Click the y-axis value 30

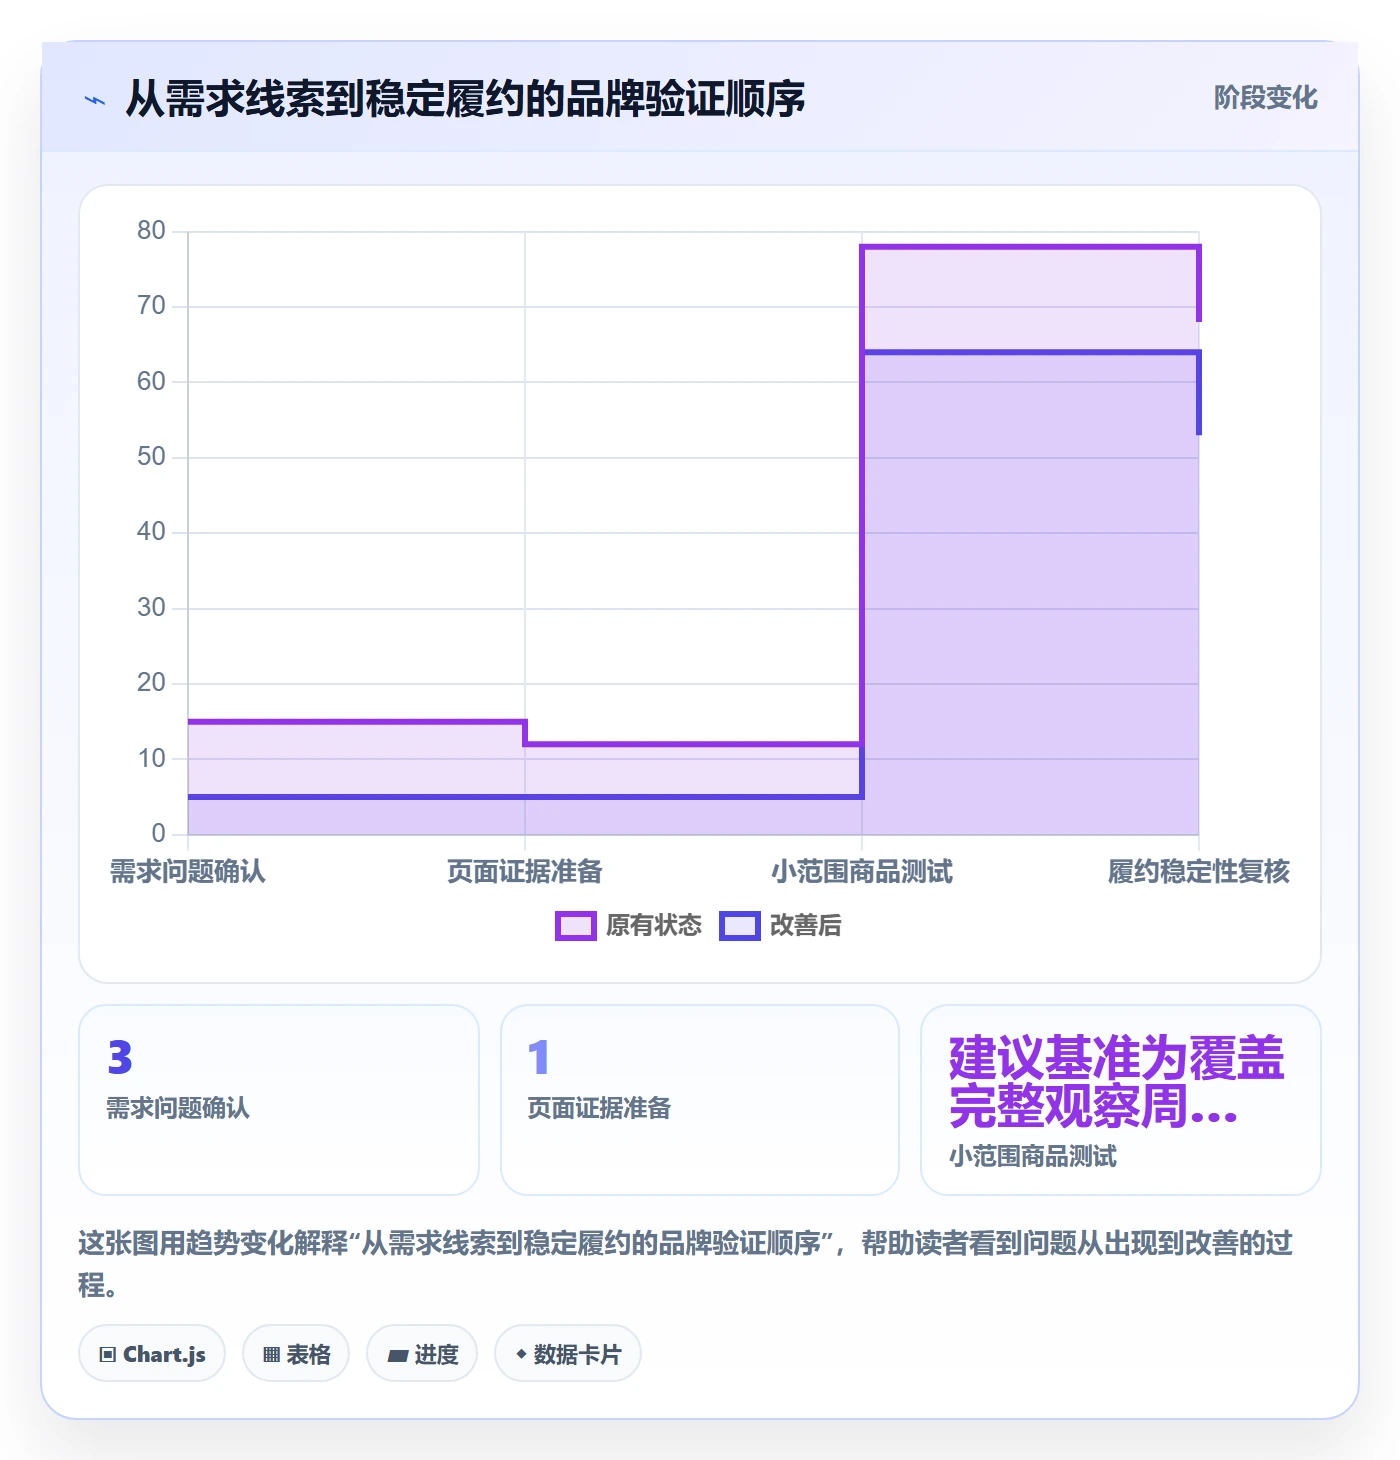(151, 608)
